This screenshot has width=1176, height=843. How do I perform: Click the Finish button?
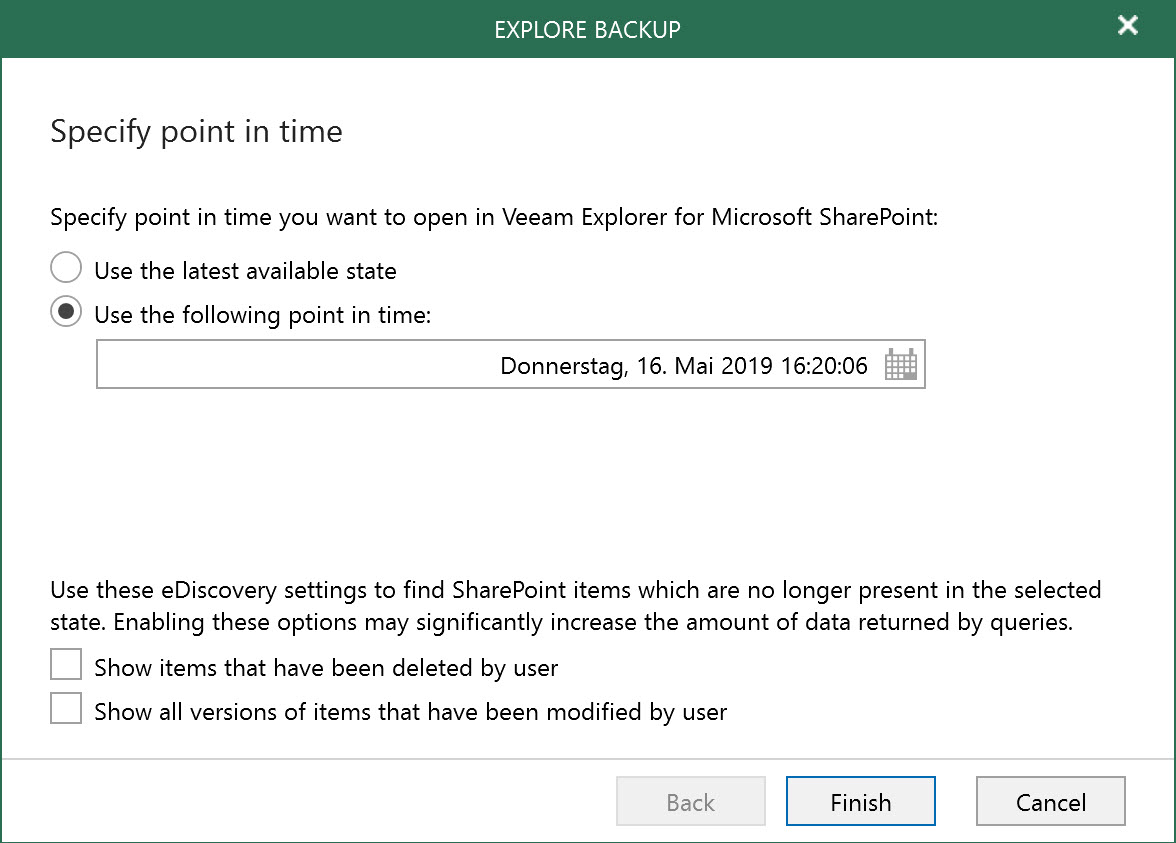861,802
